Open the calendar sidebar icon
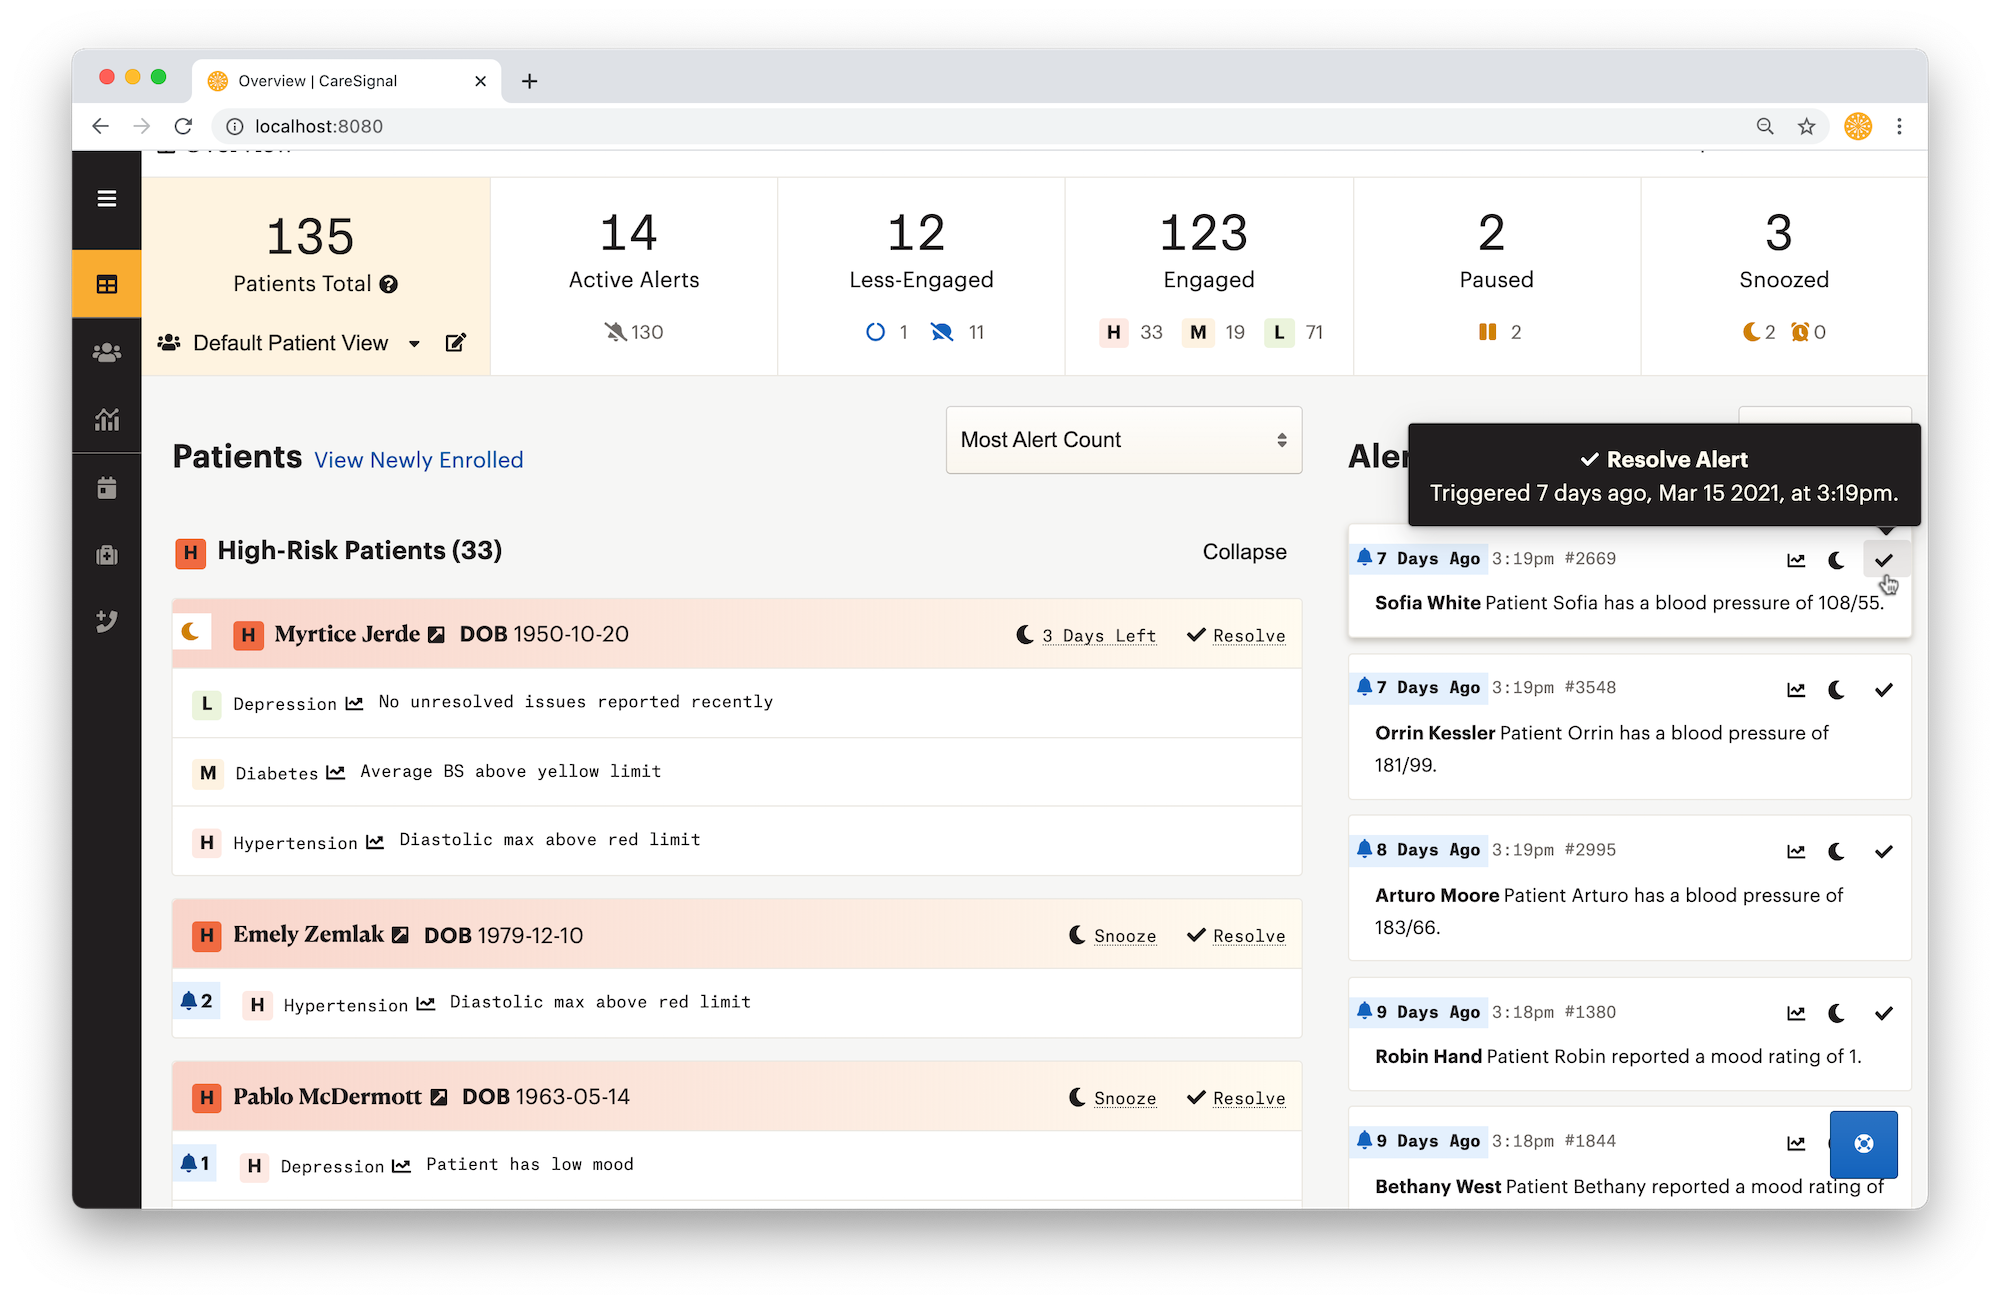Screen dimensions: 2000x1304 [x=107, y=488]
